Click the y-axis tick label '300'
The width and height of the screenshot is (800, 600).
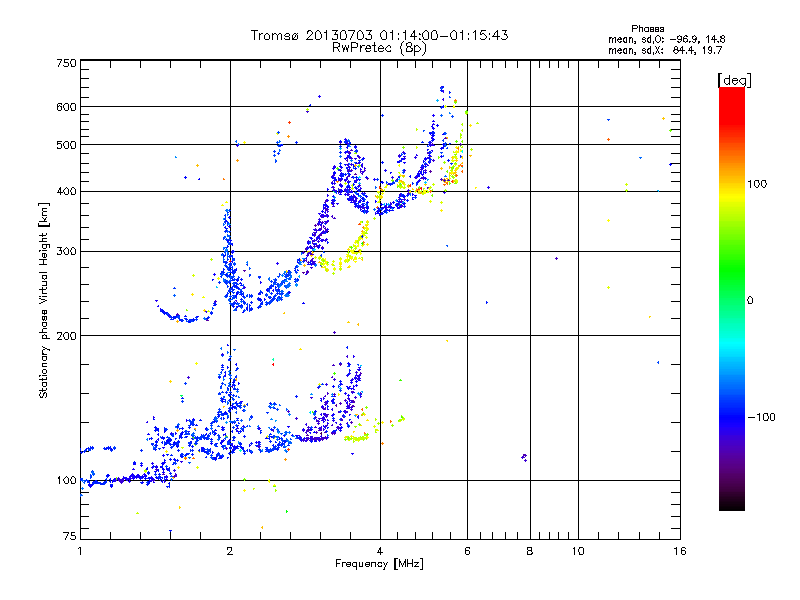point(66,251)
